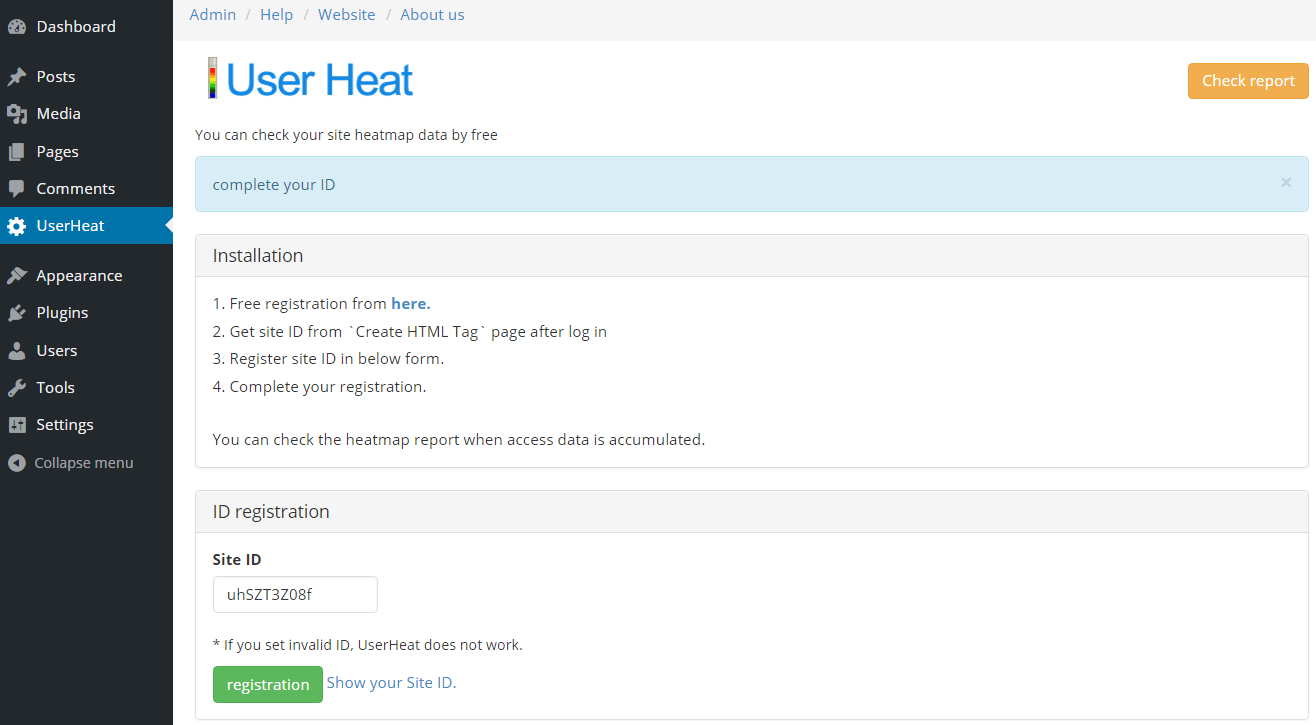Open the 'here.' registration link

point(411,304)
